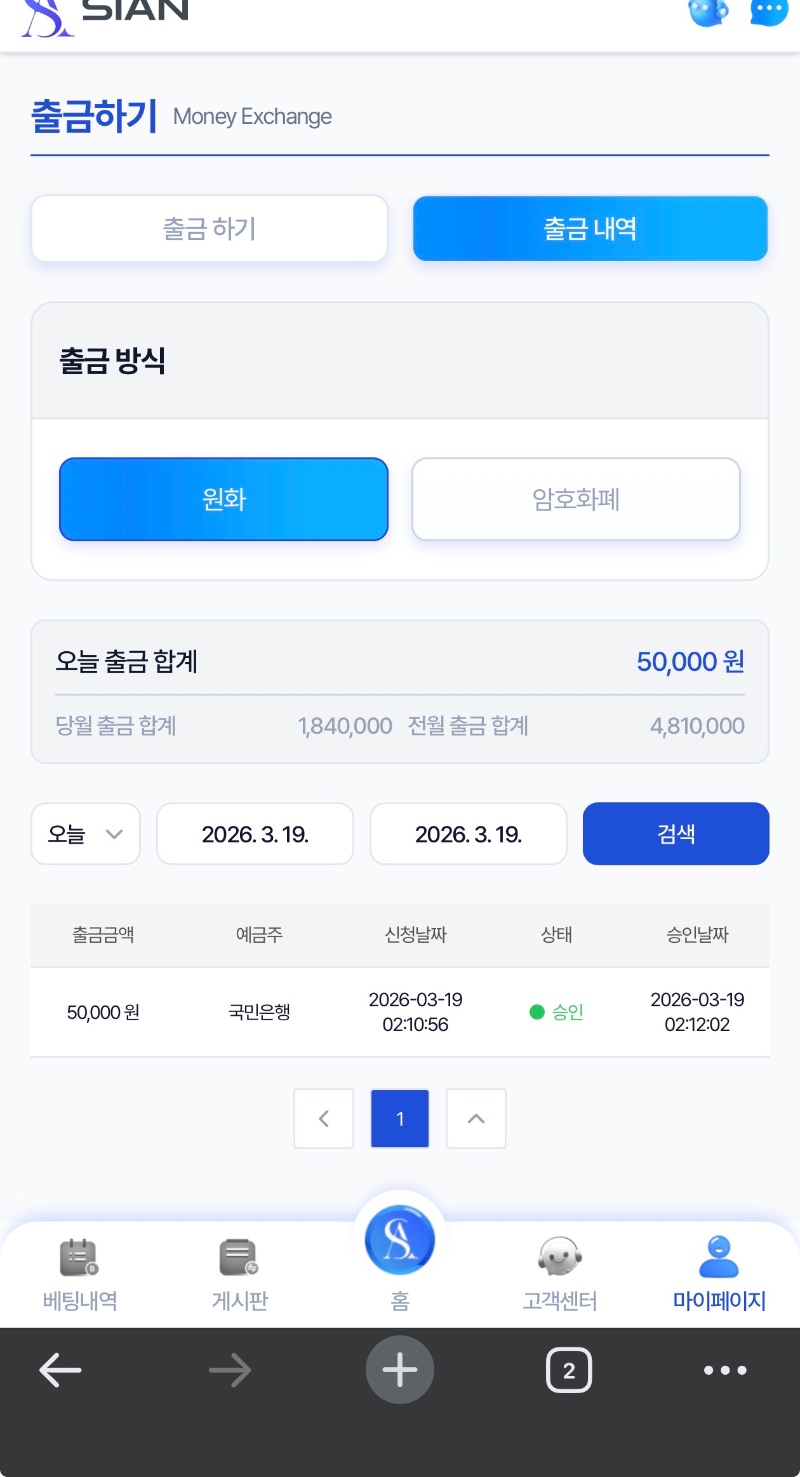Image resolution: width=800 pixels, height=1477 pixels.
Task: Open 마이페이지 profile icon
Action: coord(719,1257)
